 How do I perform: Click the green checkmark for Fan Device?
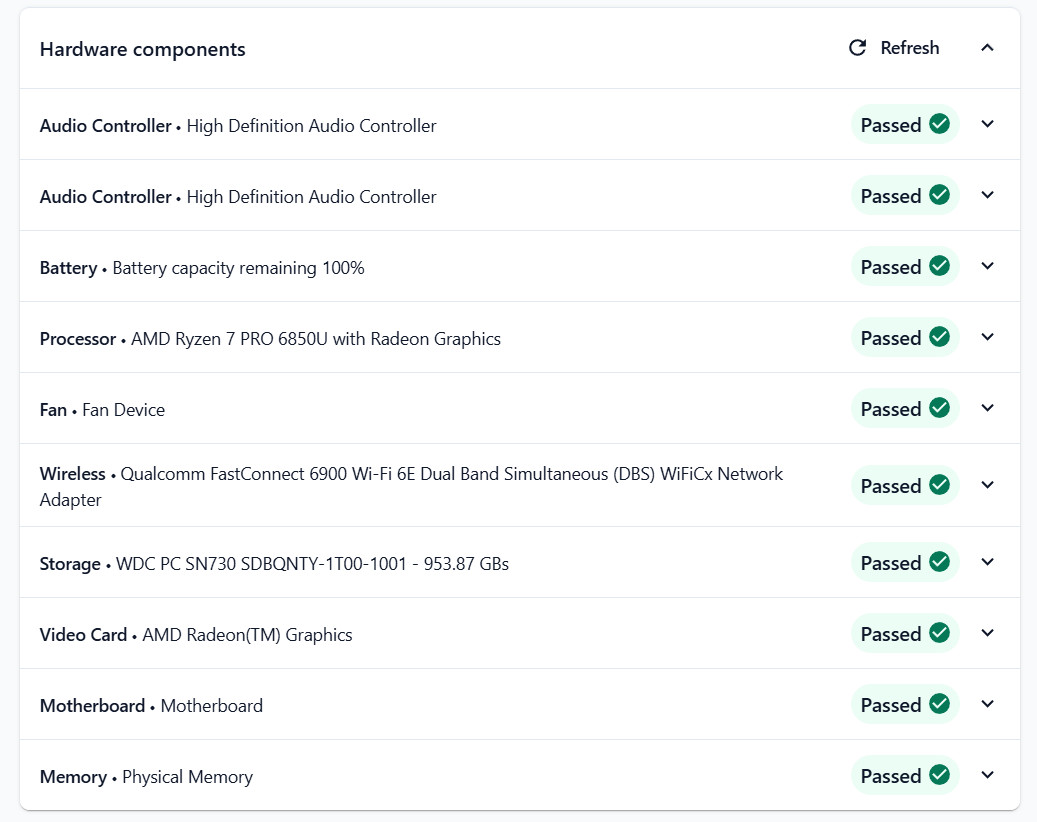[939, 407]
